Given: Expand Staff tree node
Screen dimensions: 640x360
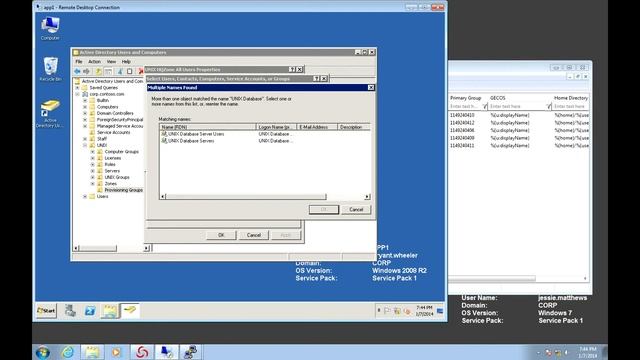Looking at the screenshot, I should [x=85, y=139].
